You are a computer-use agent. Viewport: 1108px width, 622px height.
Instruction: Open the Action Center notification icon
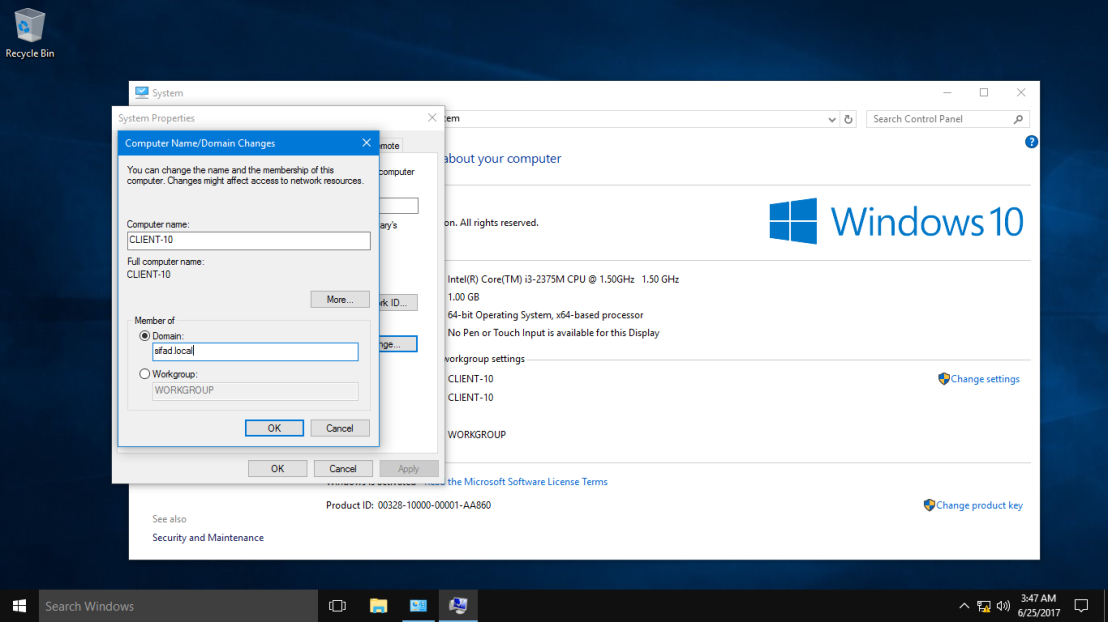click(x=1081, y=606)
